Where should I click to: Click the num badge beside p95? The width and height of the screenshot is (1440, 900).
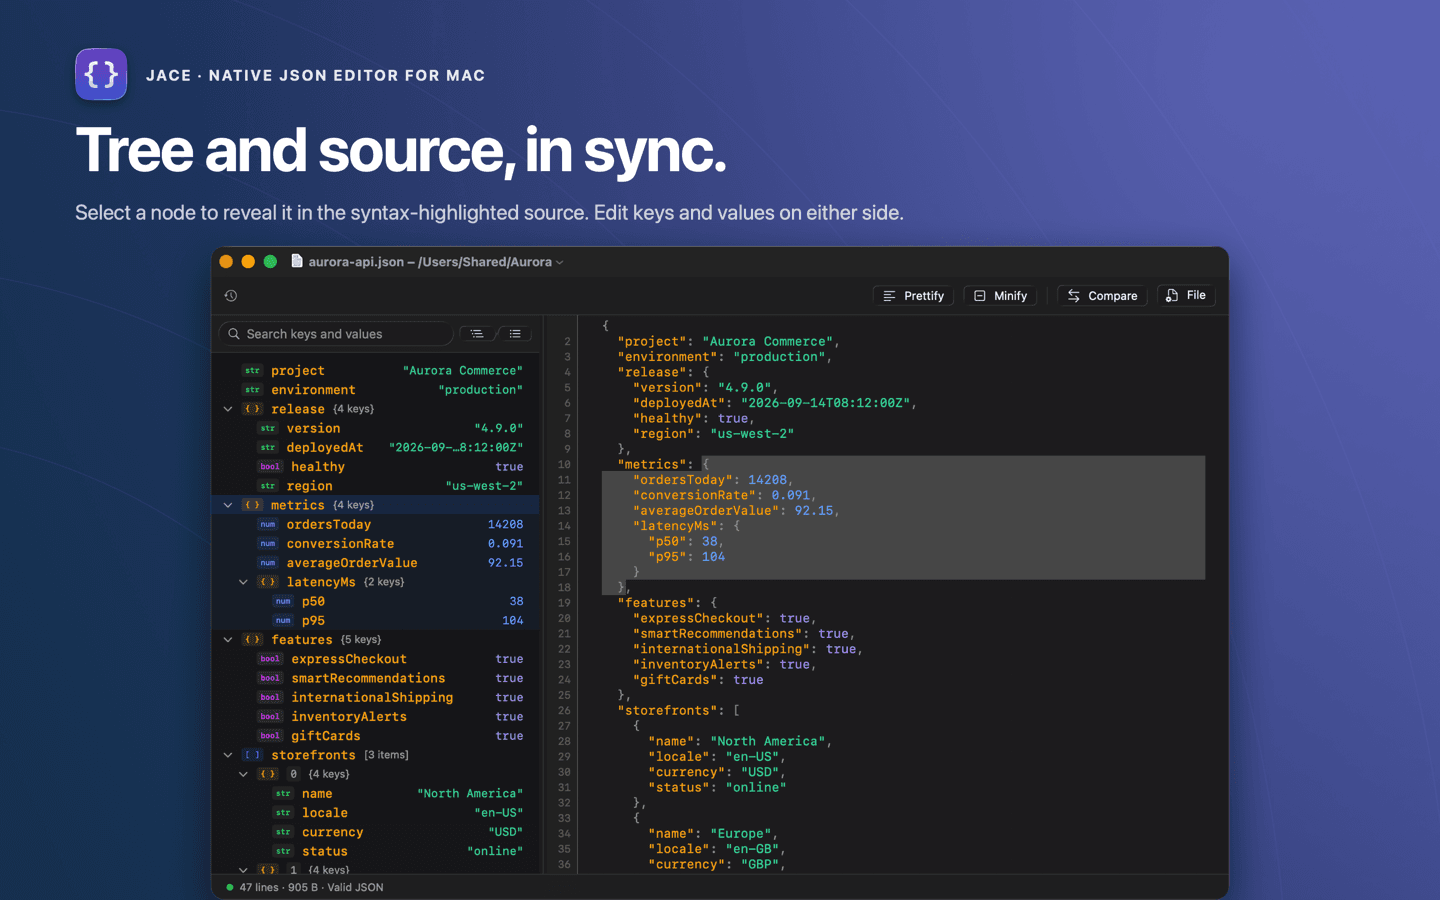click(x=283, y=620)
